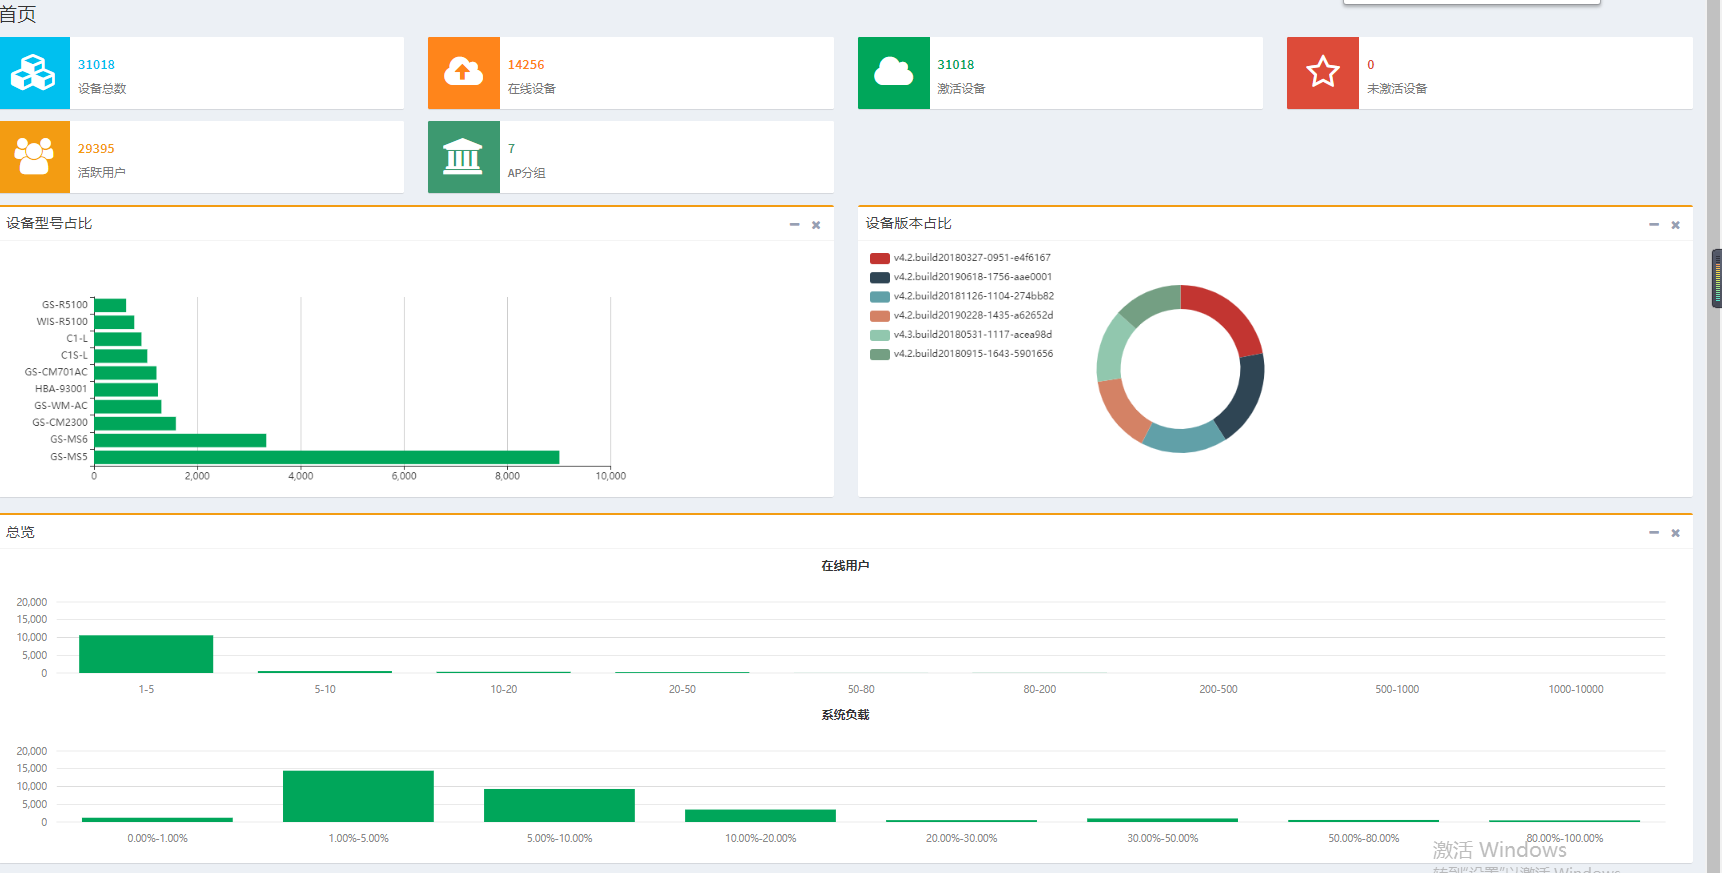
Task: Close the 总览 overview panel
Action: tap(1675, 533)
